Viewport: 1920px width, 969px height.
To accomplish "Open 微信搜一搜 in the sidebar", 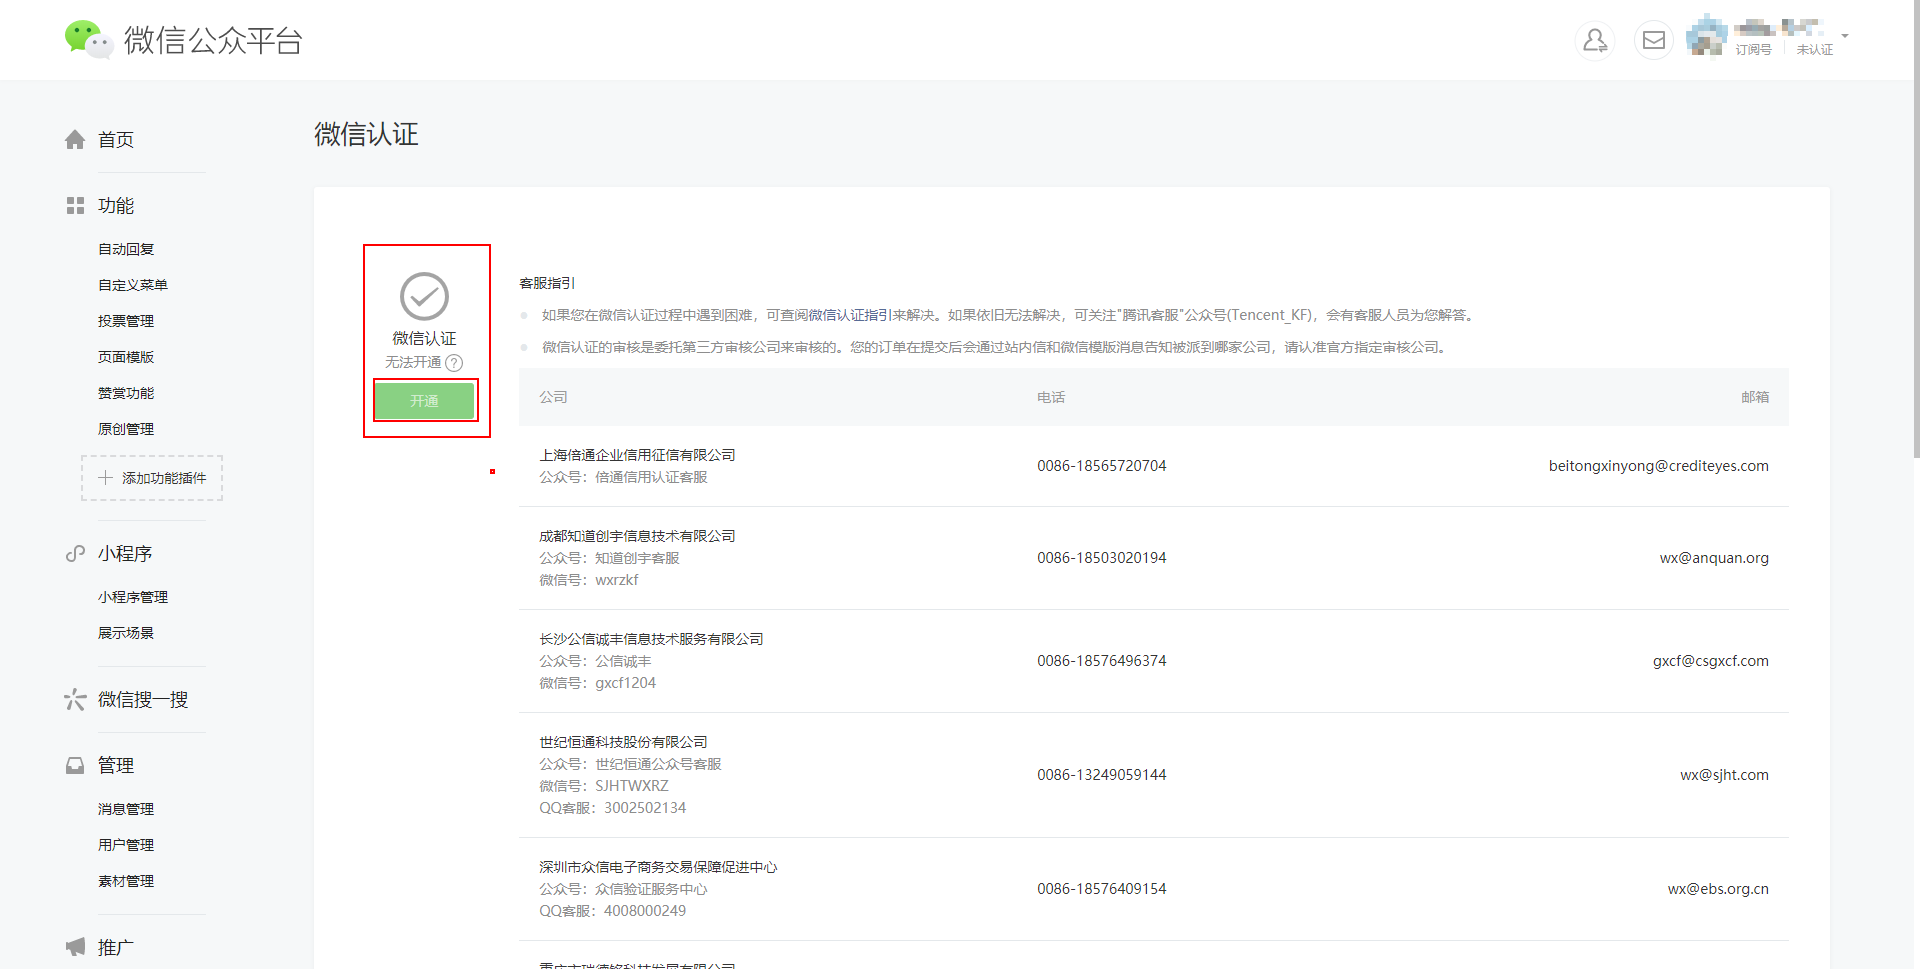I will click(143, 700).
